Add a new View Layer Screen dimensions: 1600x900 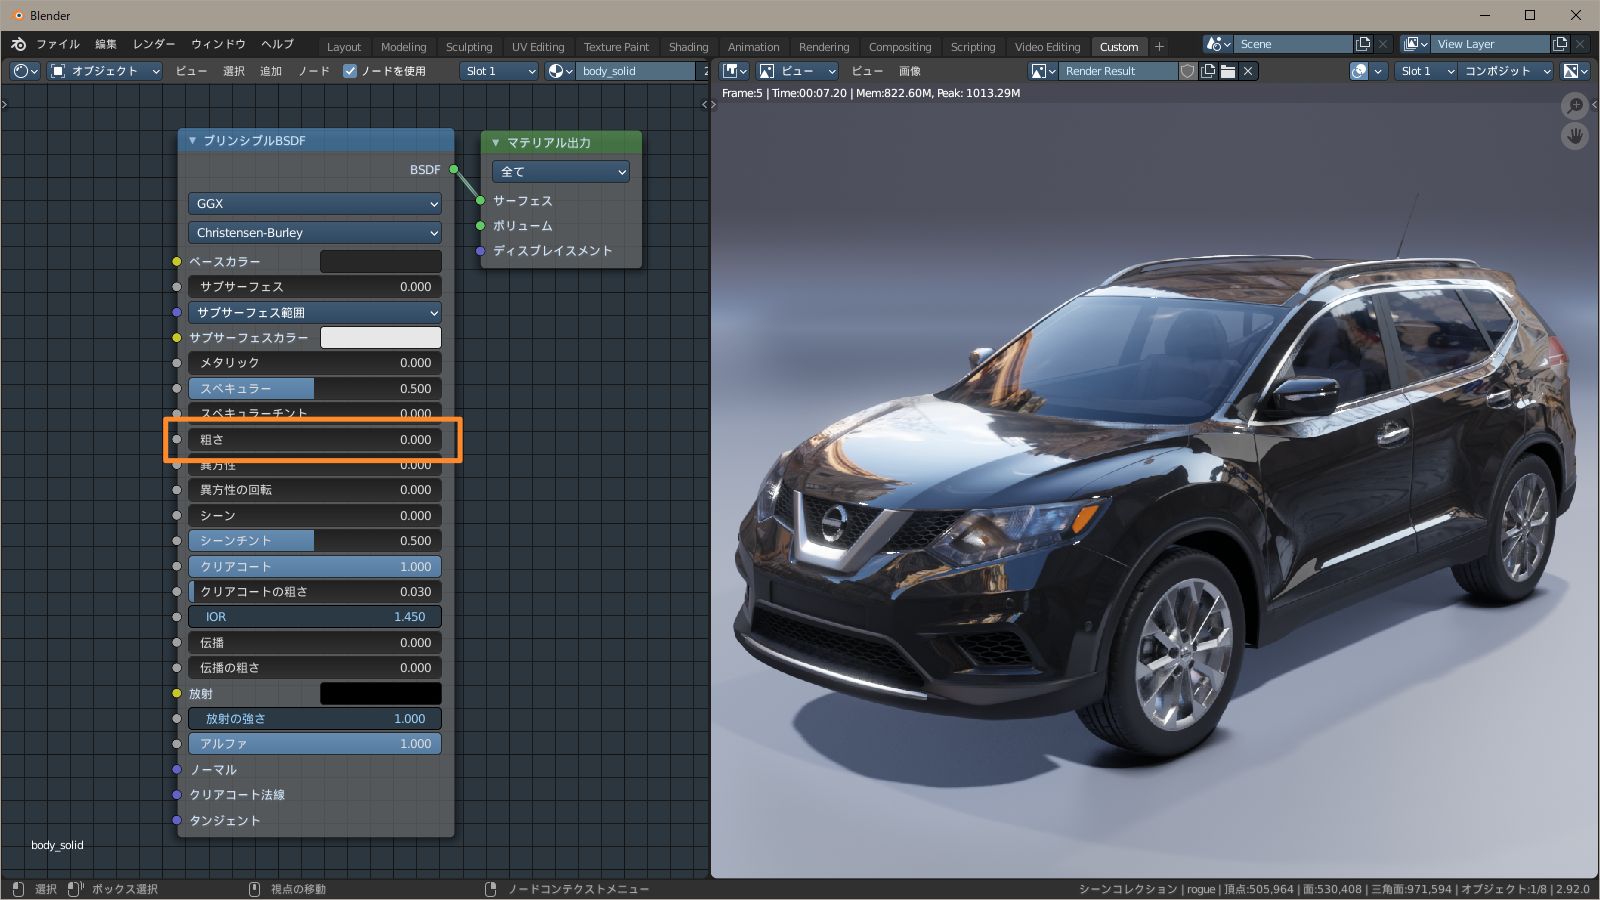1560,44
